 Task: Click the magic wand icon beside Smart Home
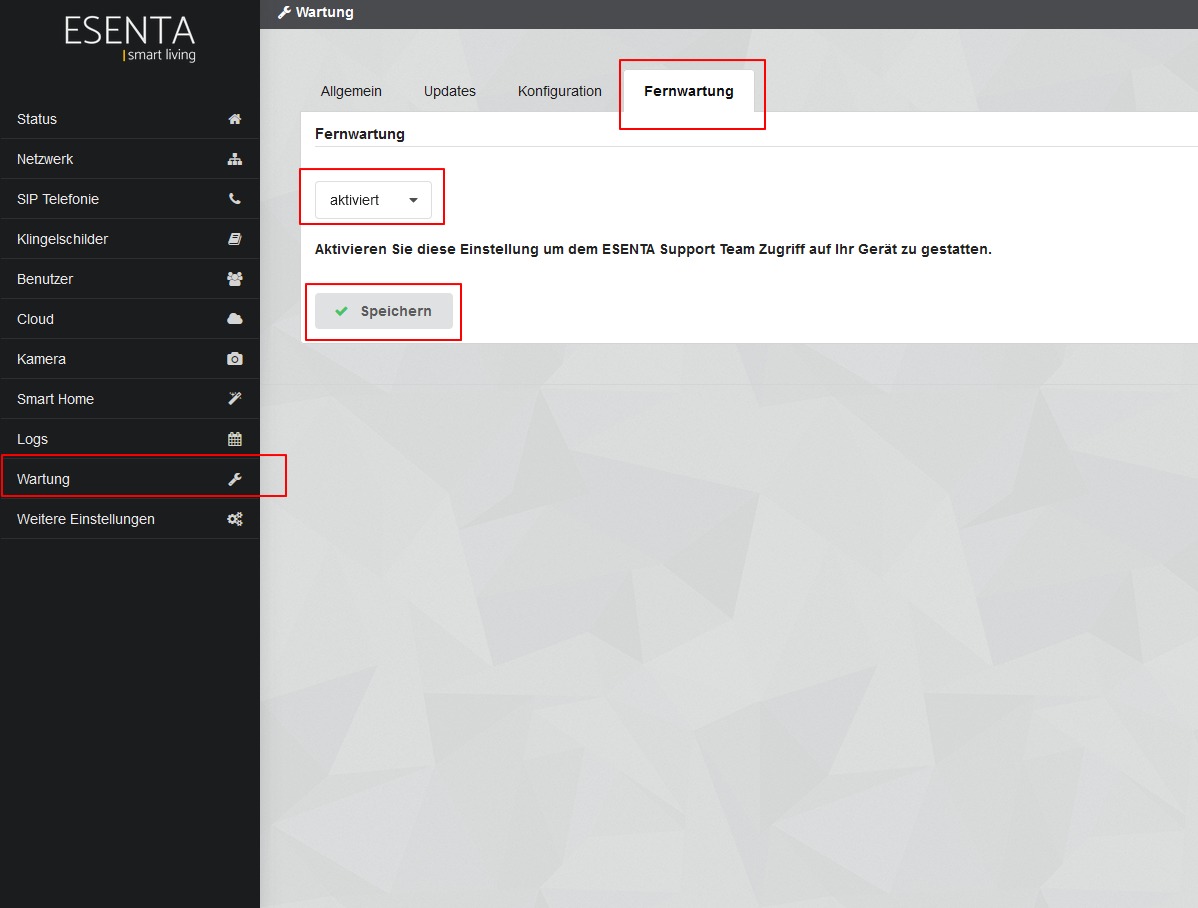click(235, 399)
